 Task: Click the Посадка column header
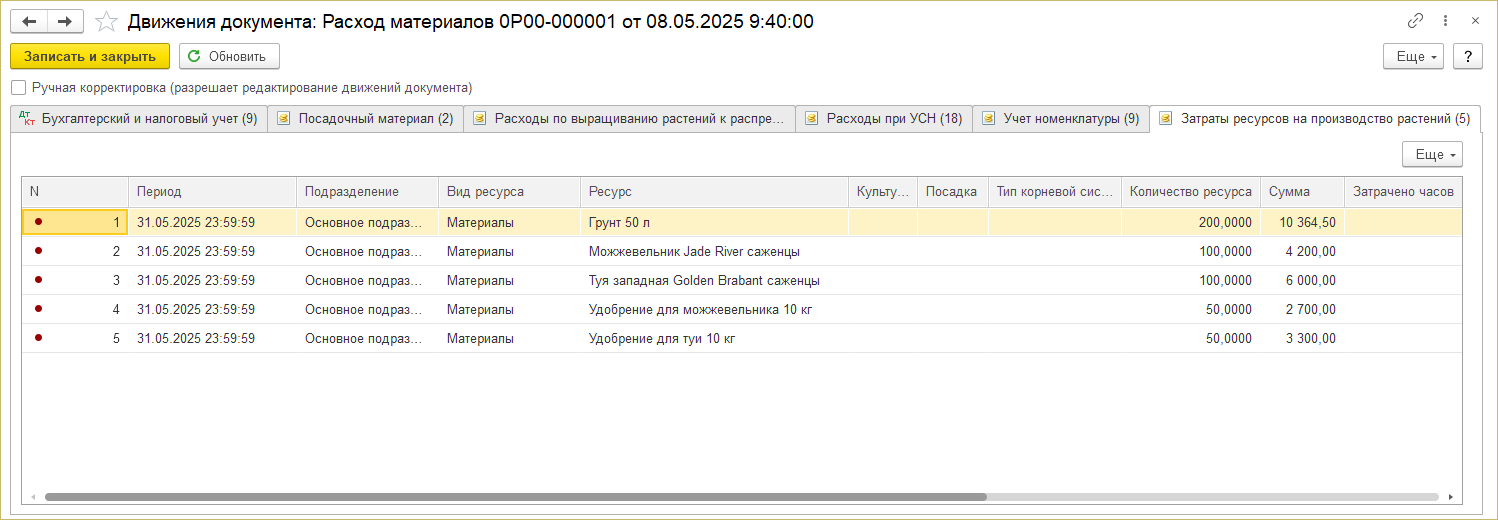952,191
